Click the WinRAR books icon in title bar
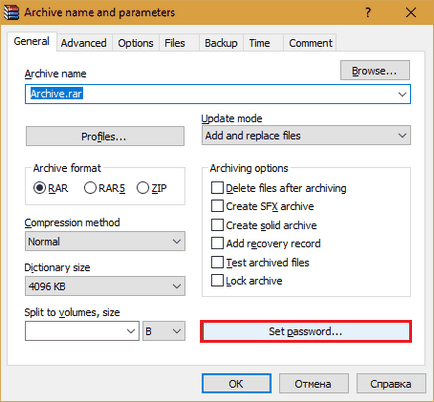434x402 pixels. point(11,13)
